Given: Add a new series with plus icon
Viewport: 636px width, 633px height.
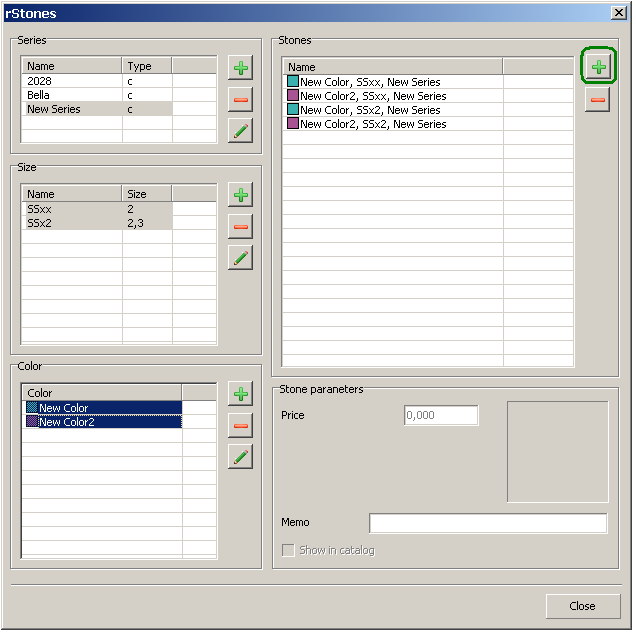Looking at the screenshot, I should tap(241, 68).
